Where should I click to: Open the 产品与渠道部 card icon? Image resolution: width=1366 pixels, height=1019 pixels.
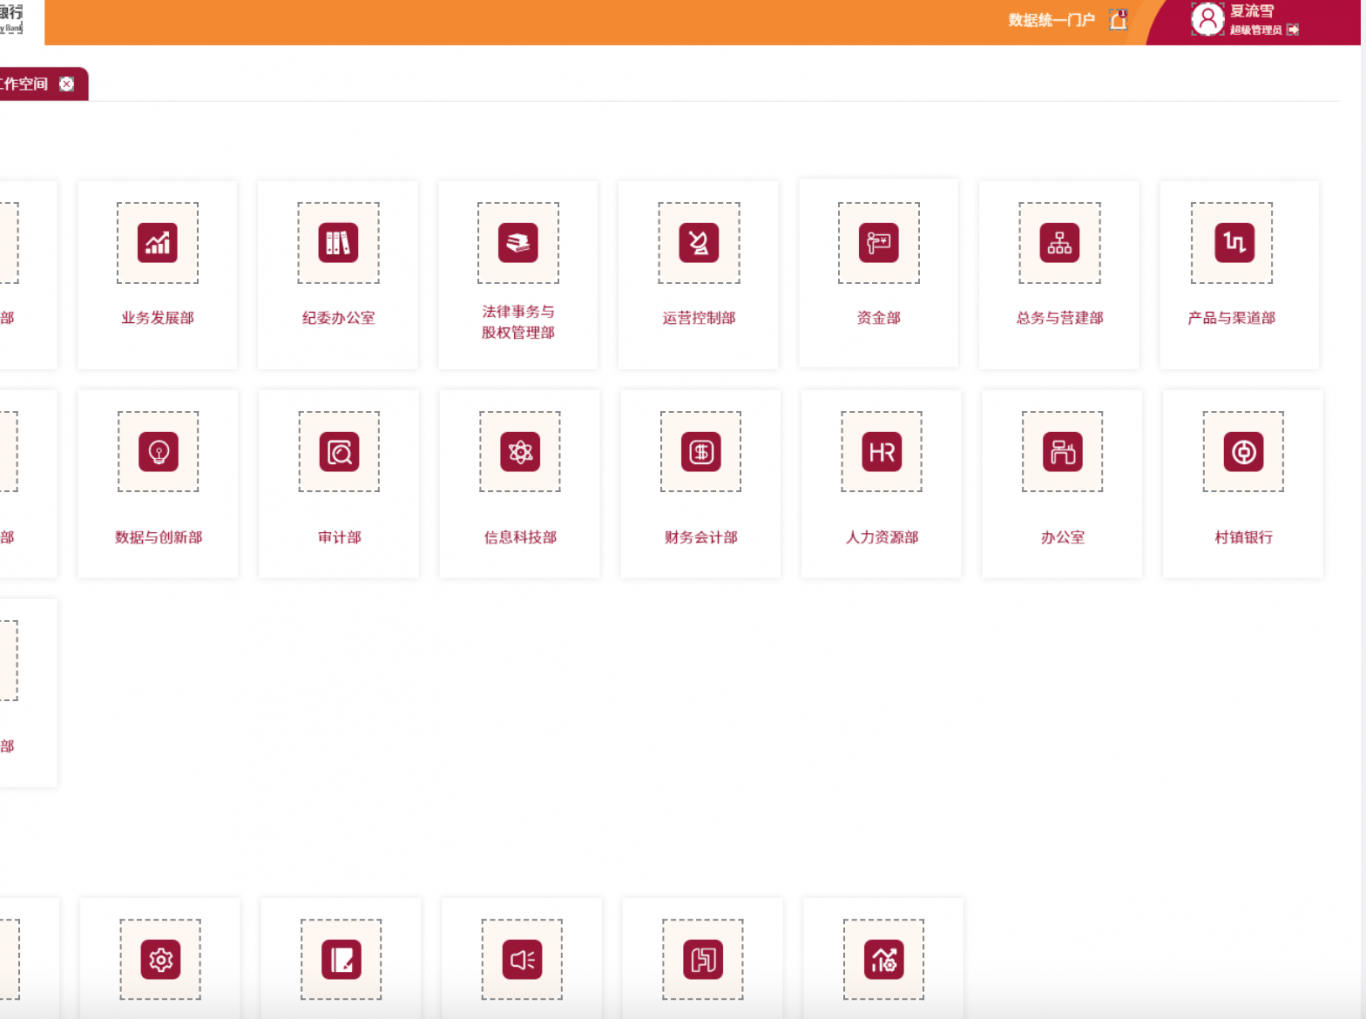1235,243
